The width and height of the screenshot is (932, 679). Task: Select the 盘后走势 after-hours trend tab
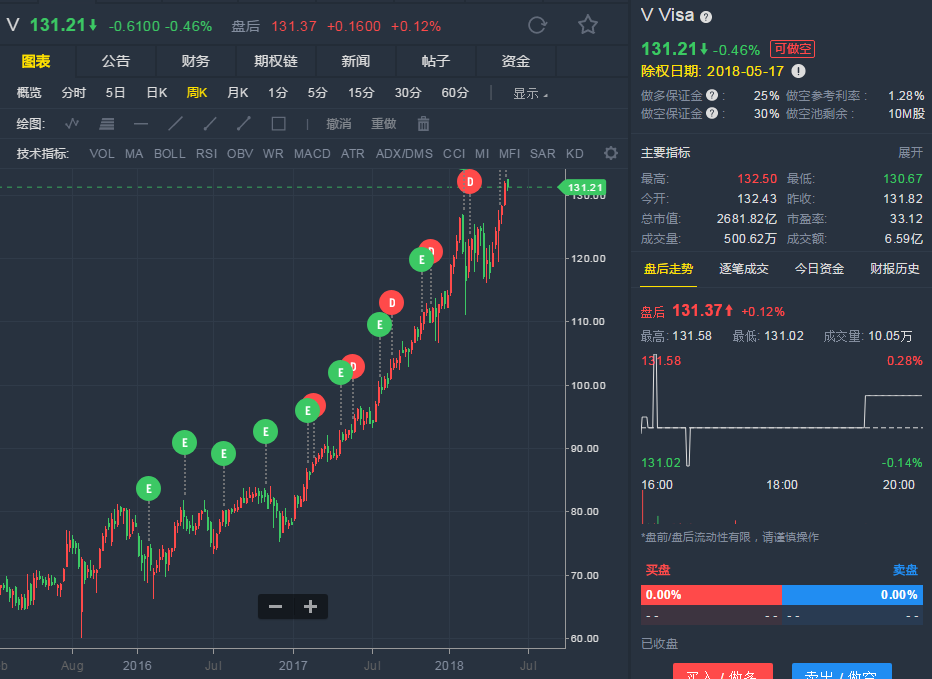(668, 269)
